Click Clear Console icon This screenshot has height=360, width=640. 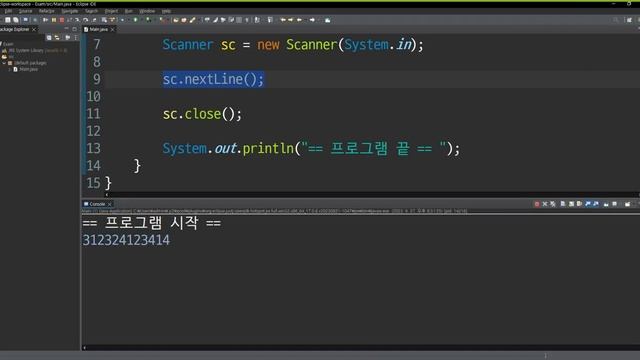(x=562, y=204)
